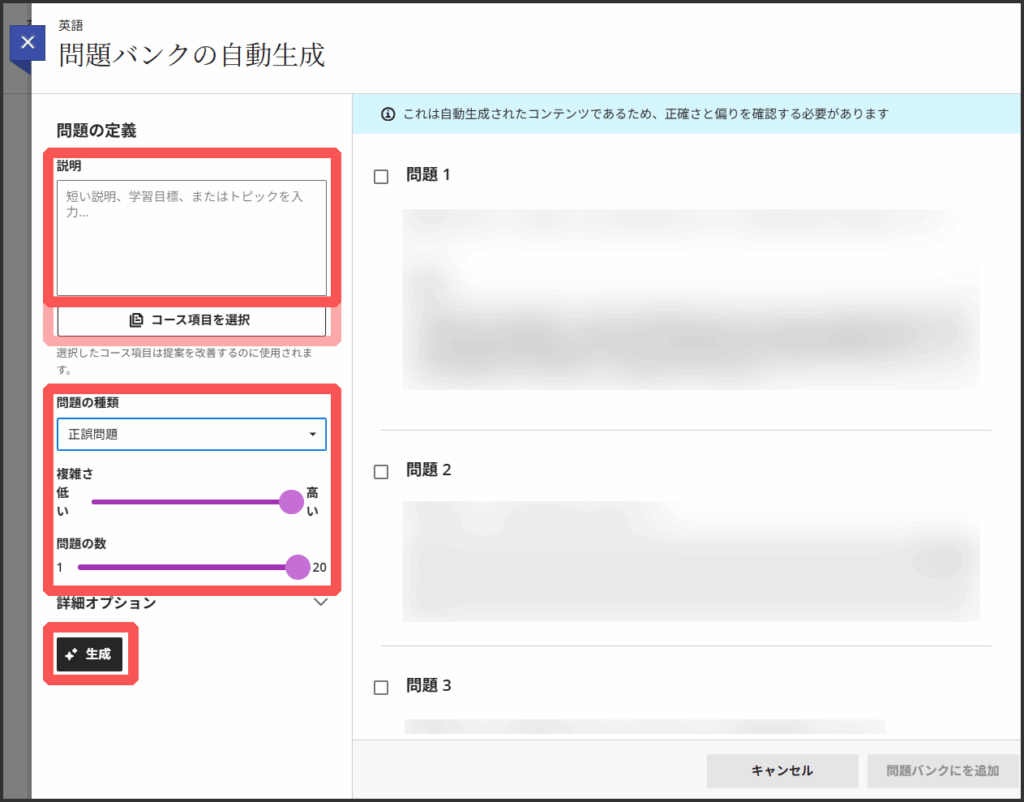Check the box next to 問題 3
The image size is (1024, 802).
[x=381, y=687]
